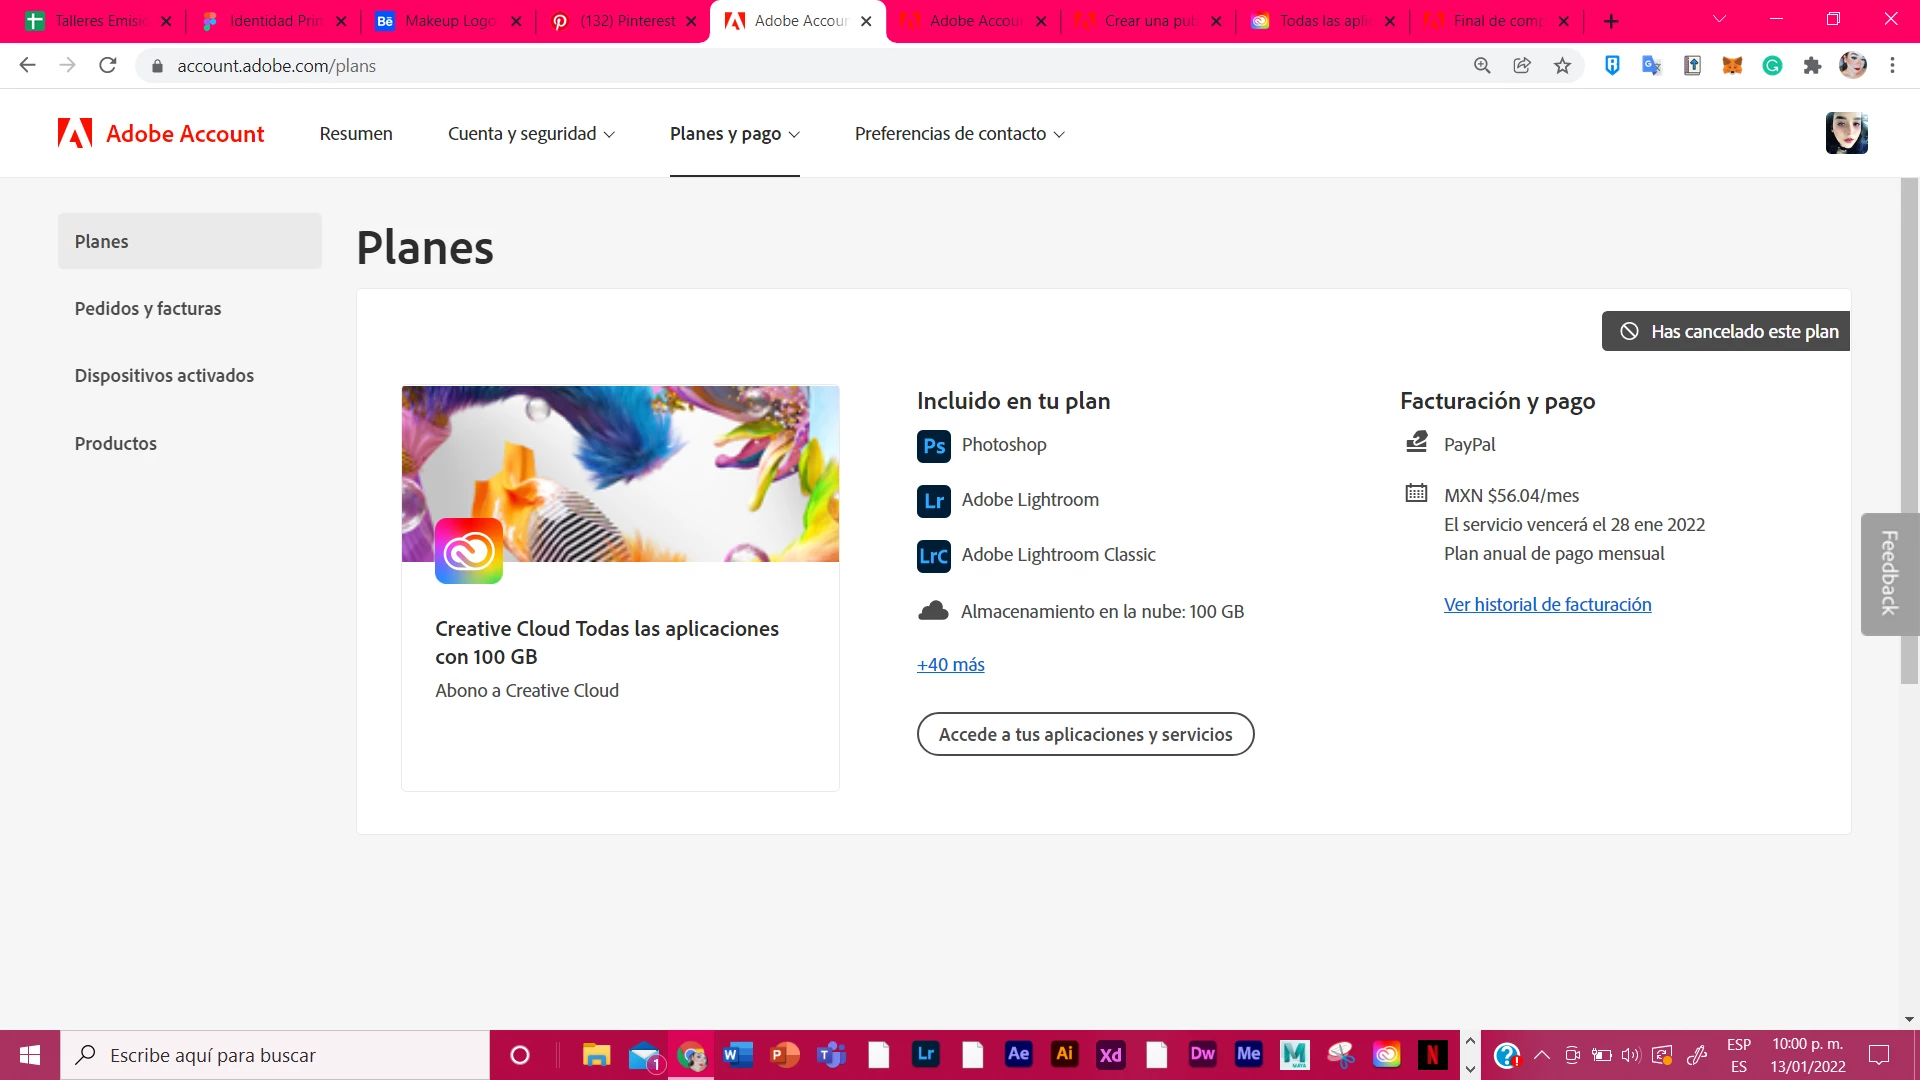Open Pedidos y facturas in sidebar
This screenshot has width=1920, height=1080.
point(148,309)
